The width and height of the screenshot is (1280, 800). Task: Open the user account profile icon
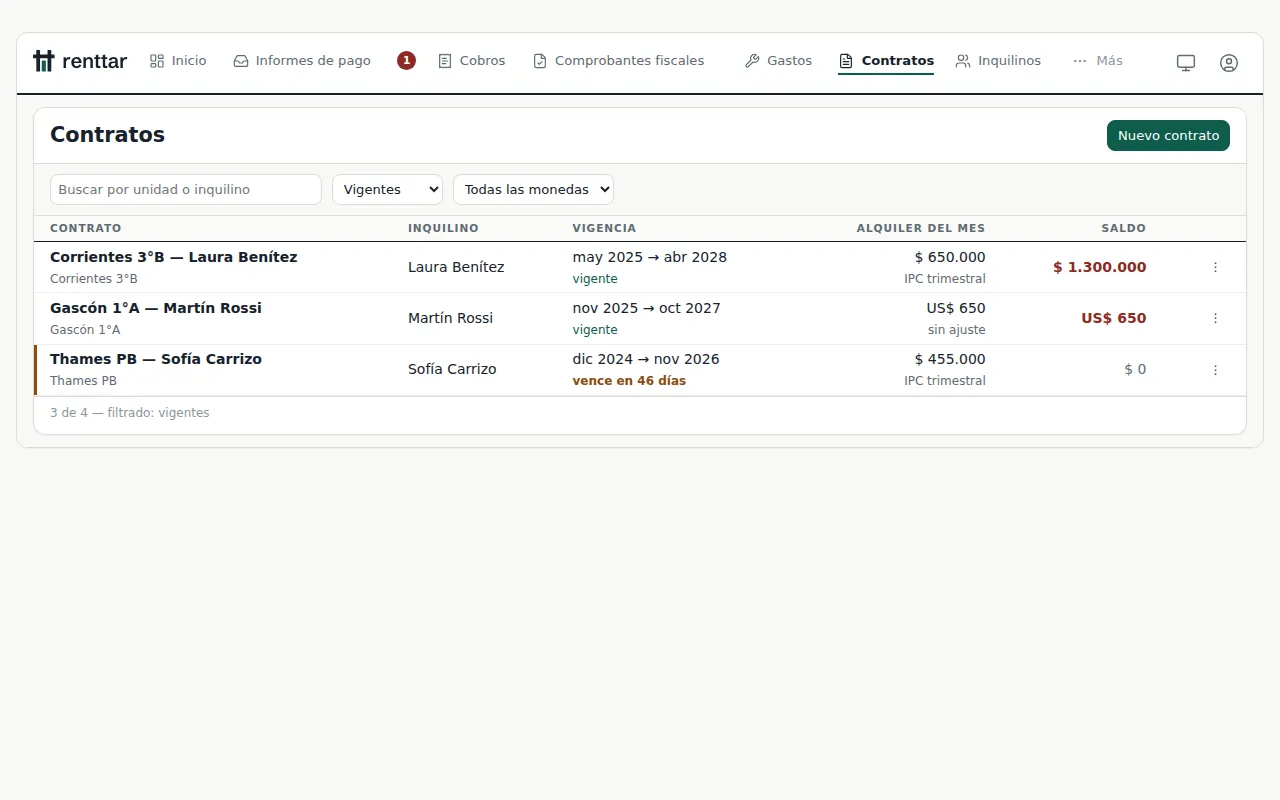1229,62
